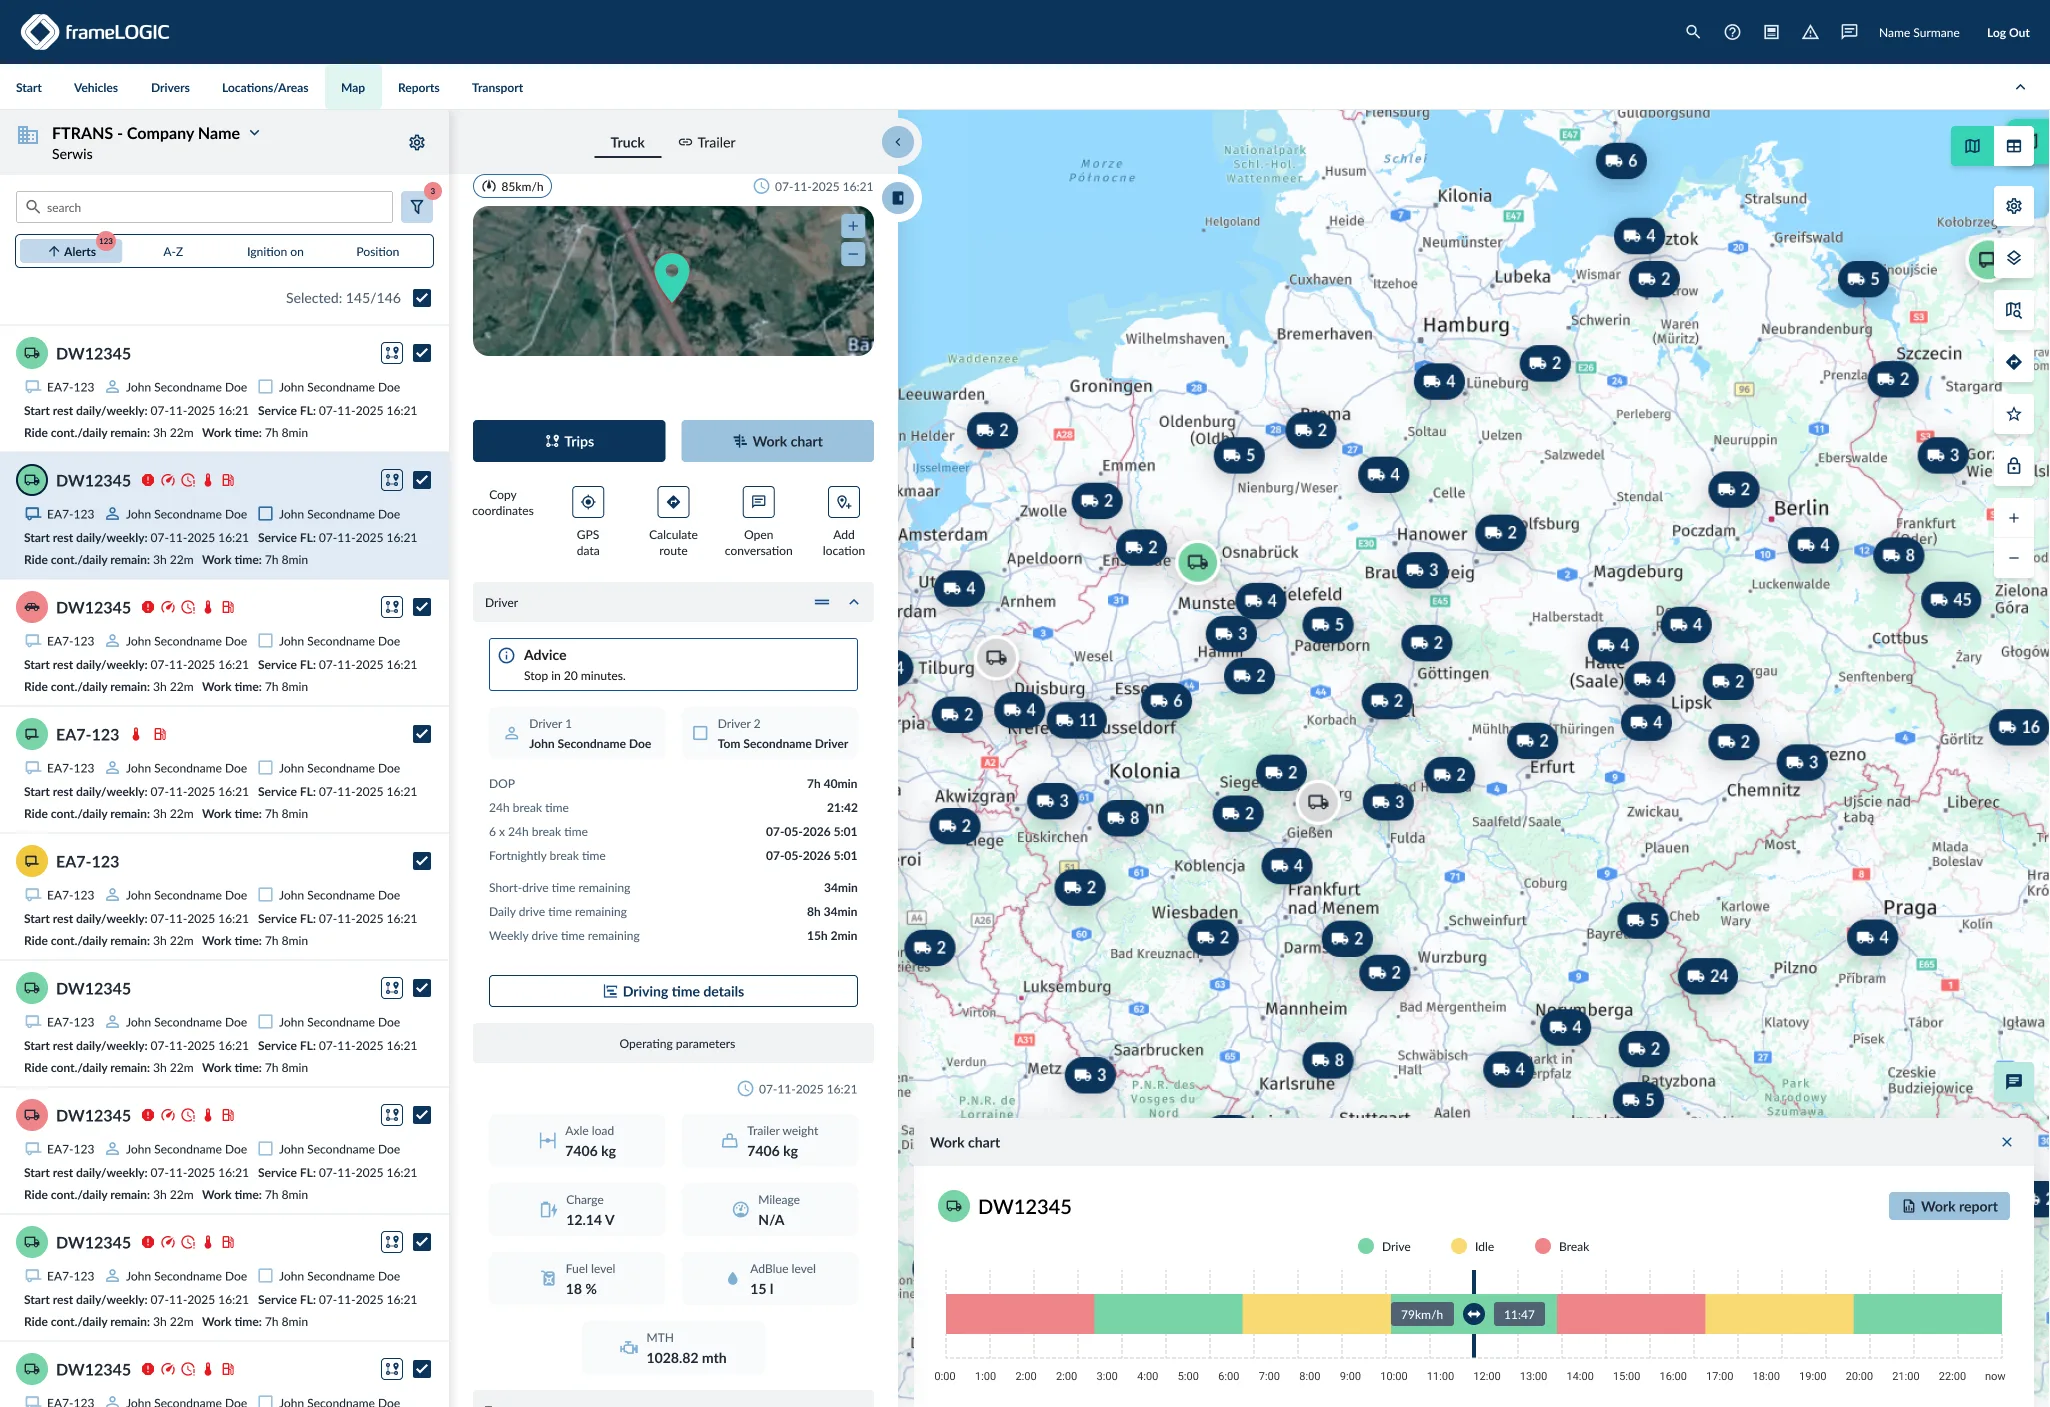Click Open conversation icon
Viewport: 2050px width, 1407px height.
[758, 502]
